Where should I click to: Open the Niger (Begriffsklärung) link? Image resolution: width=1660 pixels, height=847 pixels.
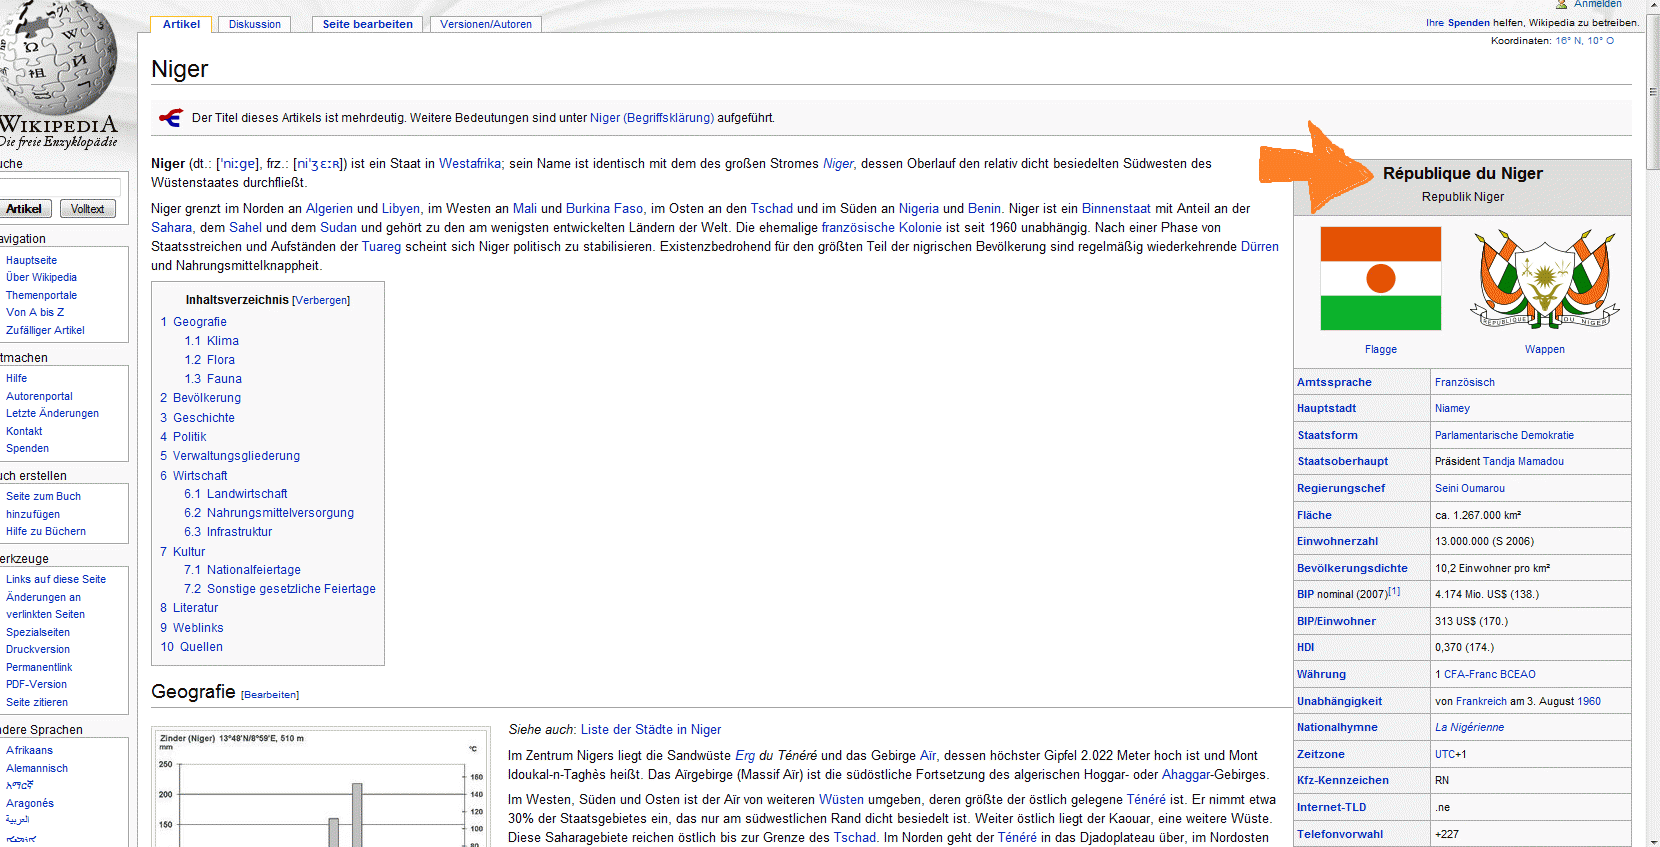tap(652, 118)
